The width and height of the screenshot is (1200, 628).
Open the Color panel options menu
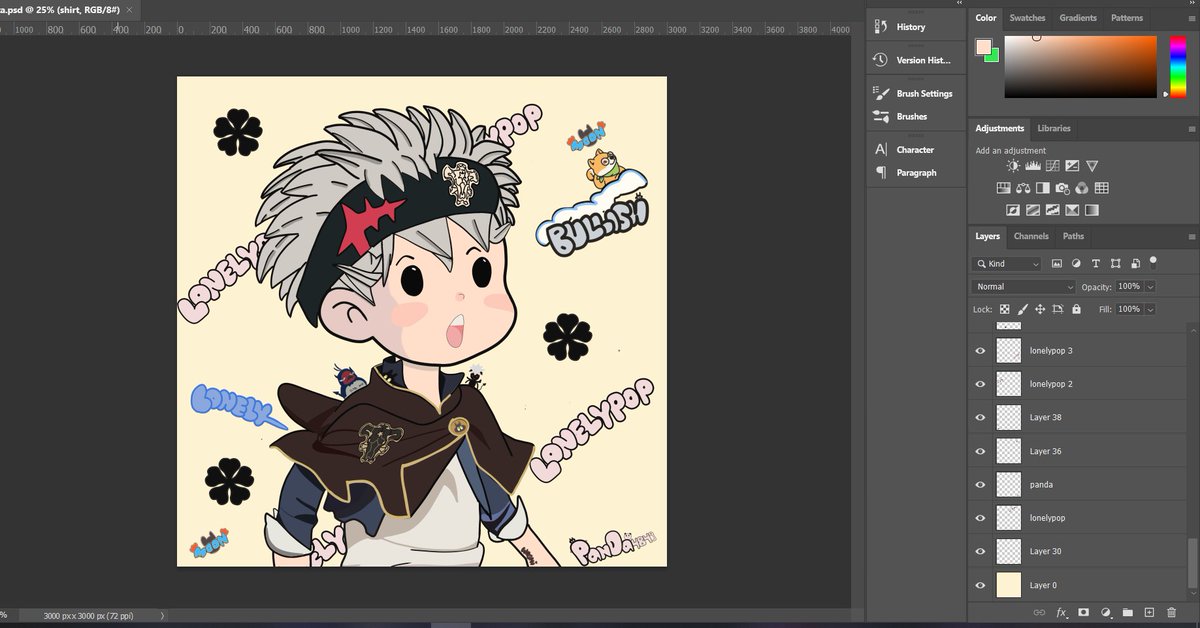coord(1192,18)
